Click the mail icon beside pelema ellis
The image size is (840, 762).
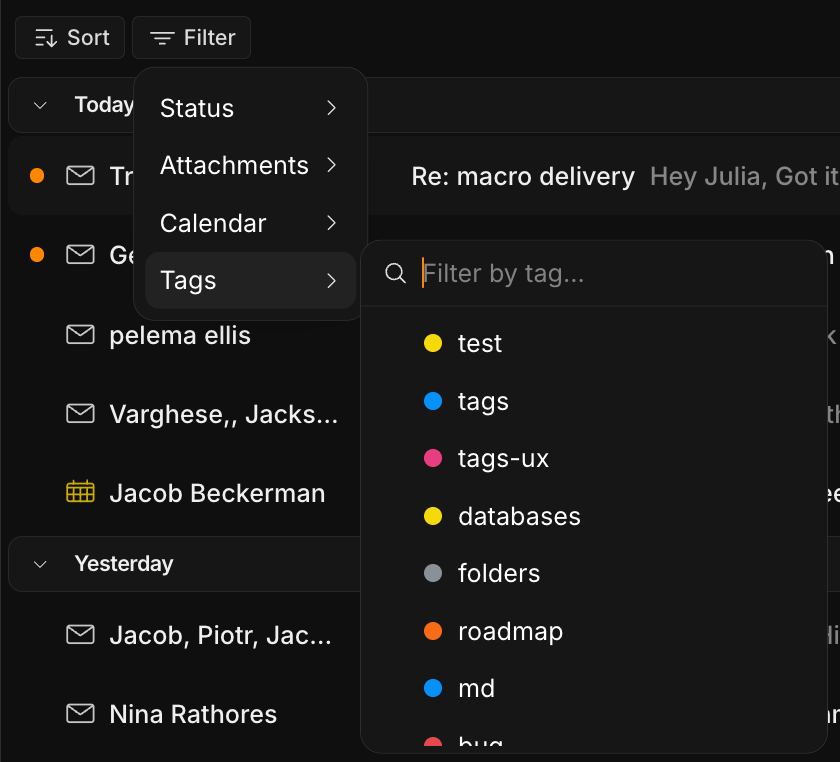[x=80, y=335]
